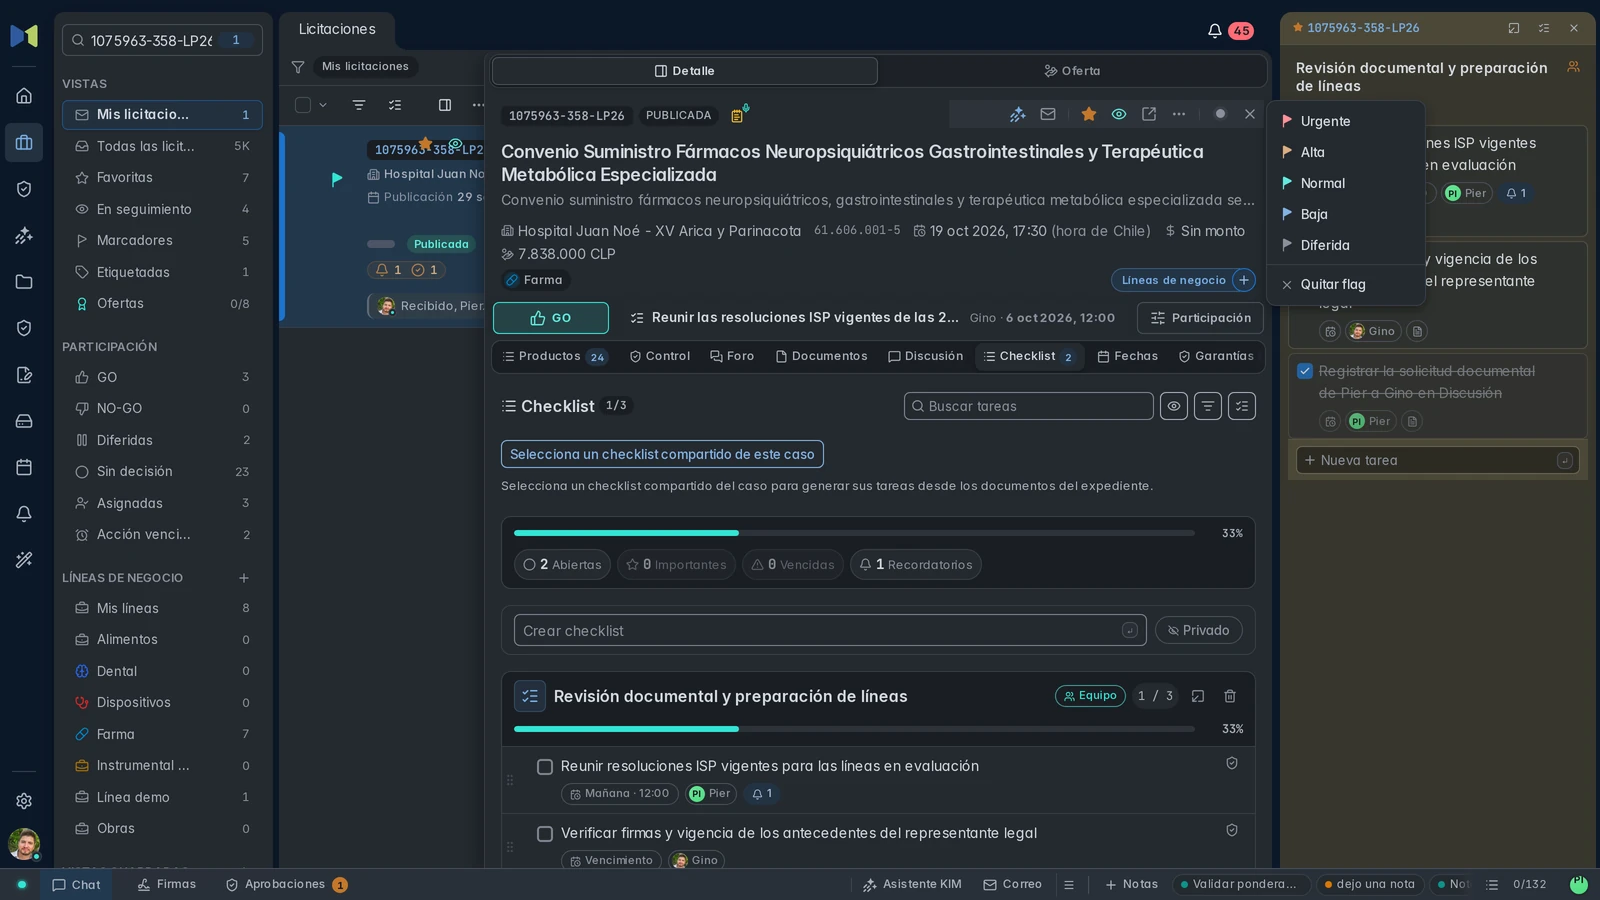Click the Nueva tarea input in side panel

click(1438, 460)
